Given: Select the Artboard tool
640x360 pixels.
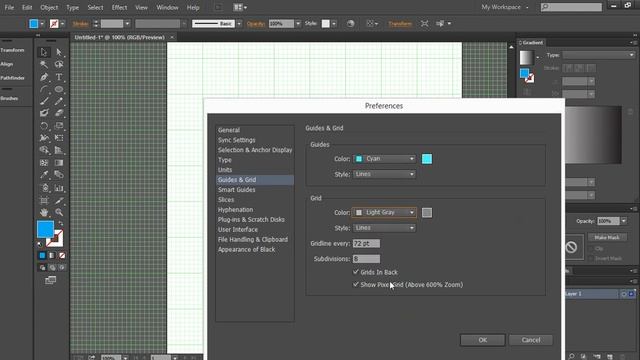Looking at the screenshot, I should pyautogui.click(x=44, y=200).
